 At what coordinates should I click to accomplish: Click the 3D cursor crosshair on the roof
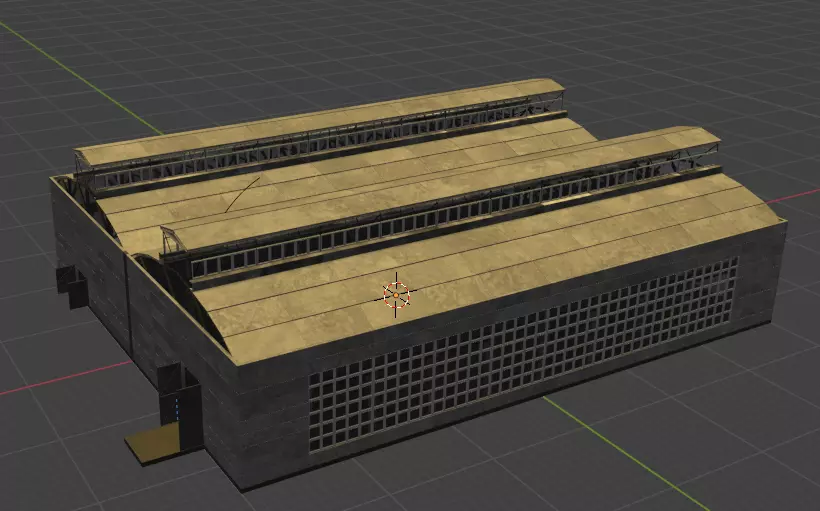[396, 295]
